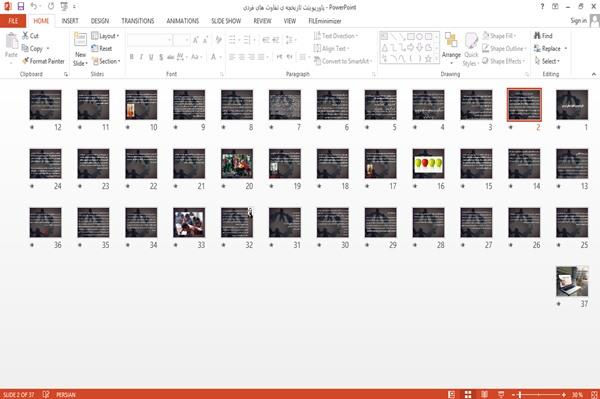Activate the Format Painter brush
Image resolution: width=600 pixels, height=399 pixels.
(x=25, y=61)
